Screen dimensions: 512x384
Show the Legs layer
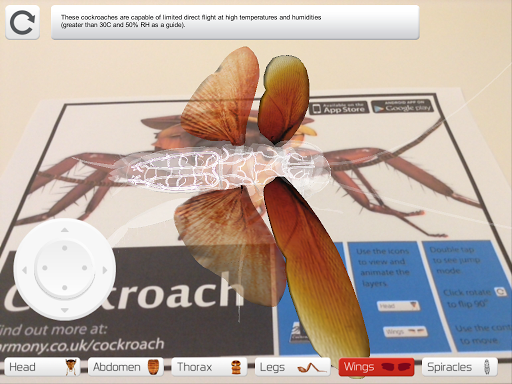tap(293, 367)
